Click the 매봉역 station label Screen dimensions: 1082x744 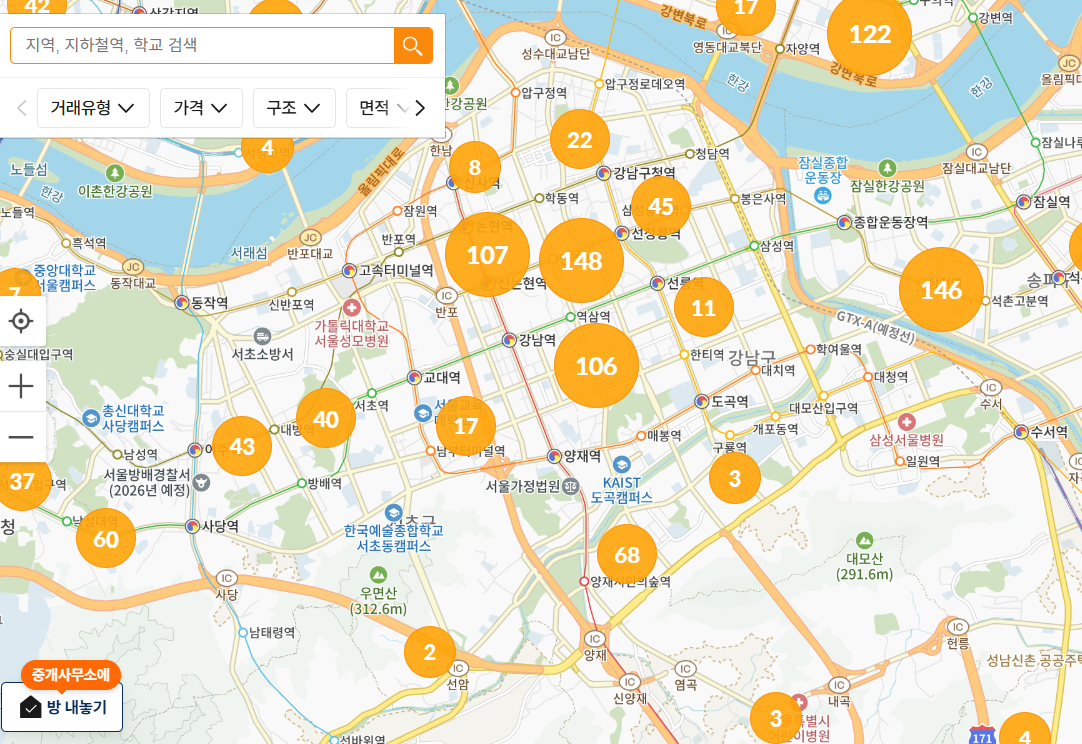click(x=664, y=435)
